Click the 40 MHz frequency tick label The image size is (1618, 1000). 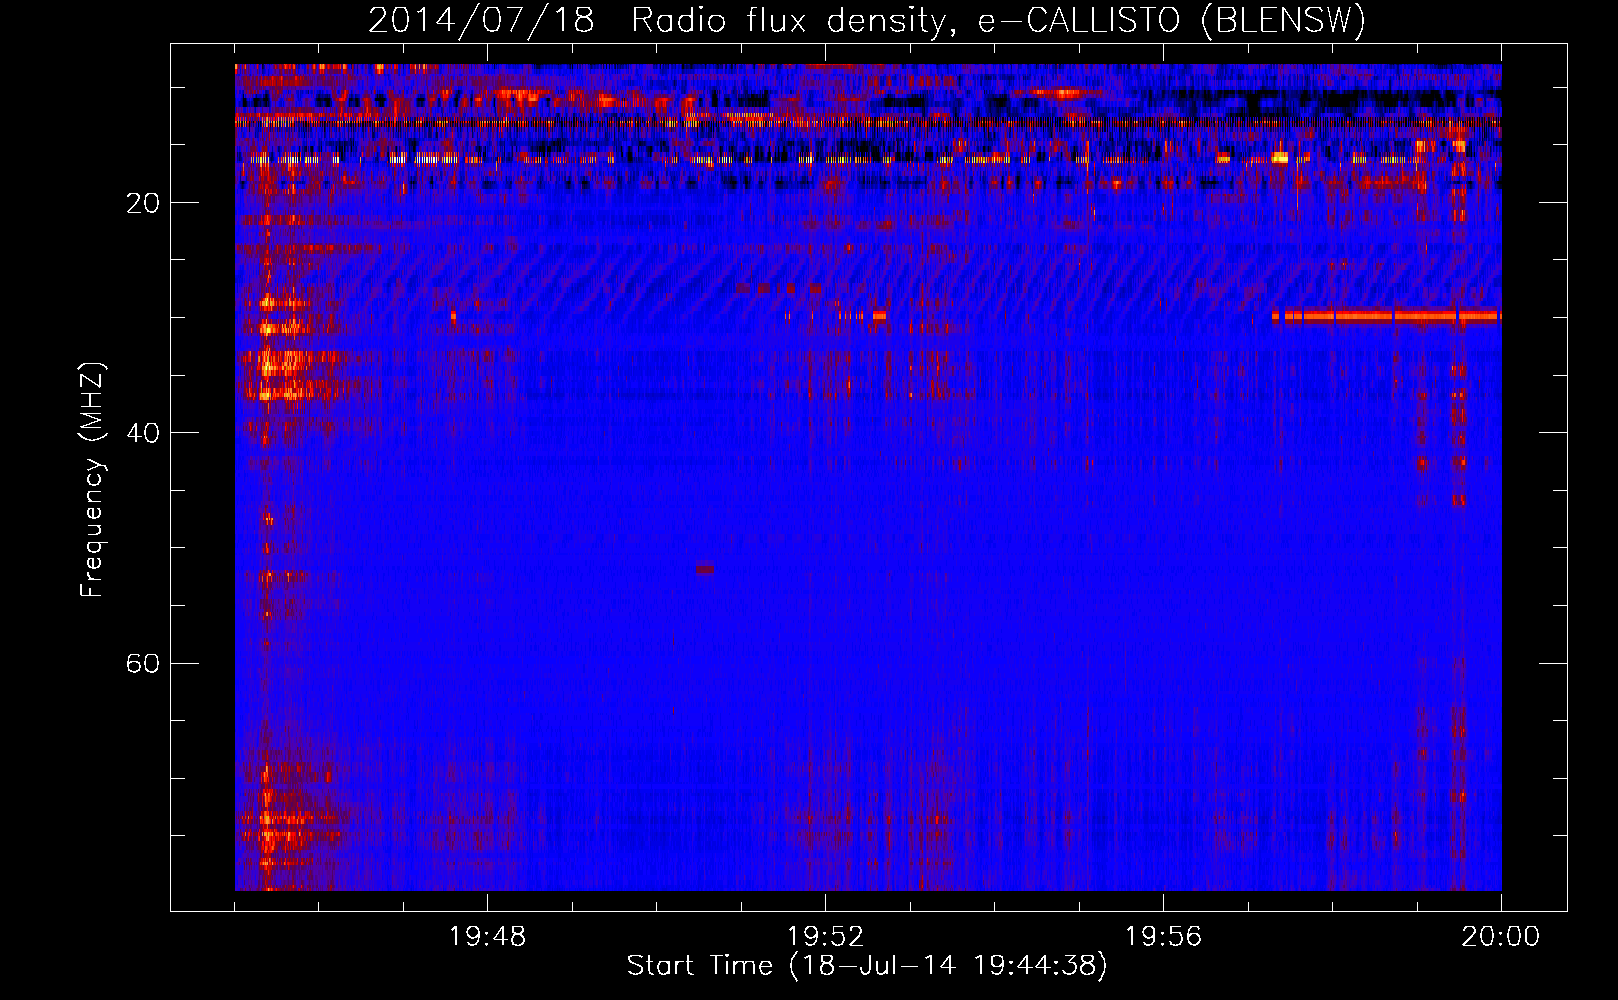coord(142,433)
